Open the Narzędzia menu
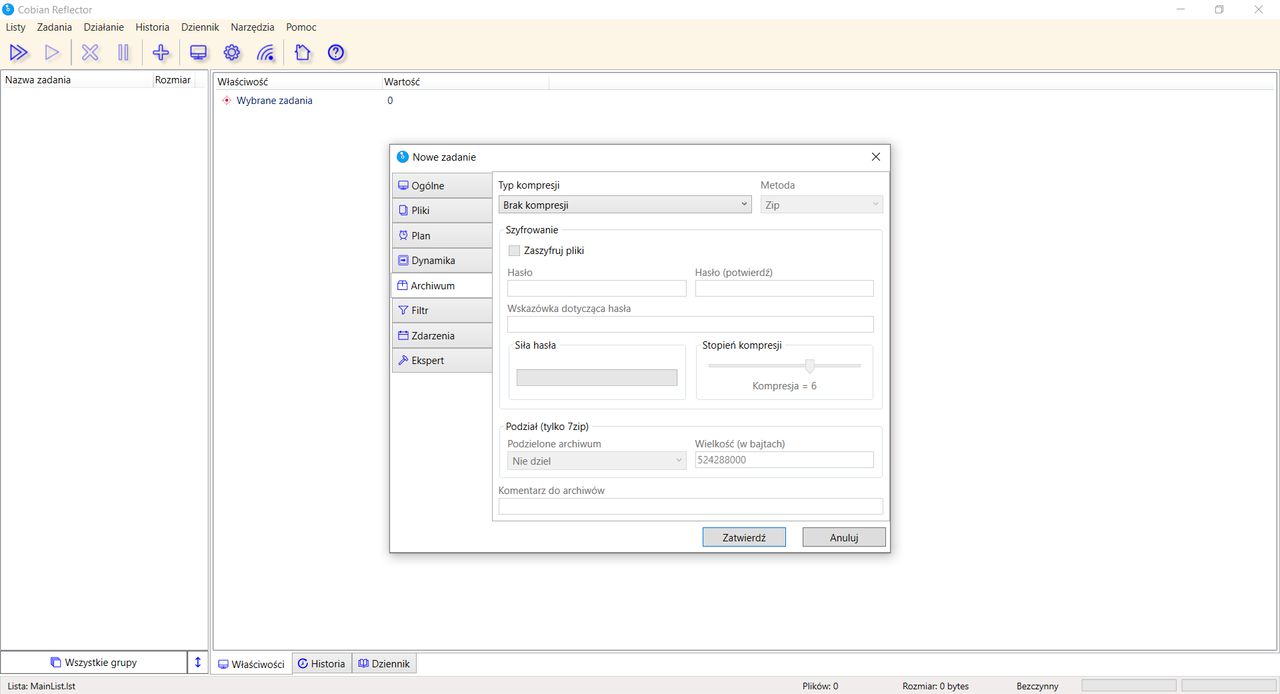1280x694 pixels. 252,27
